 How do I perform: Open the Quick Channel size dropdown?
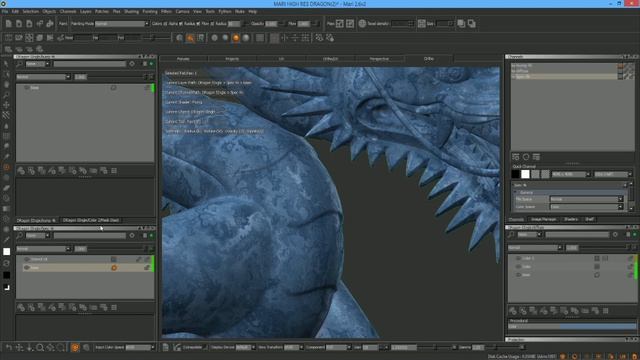571,174
